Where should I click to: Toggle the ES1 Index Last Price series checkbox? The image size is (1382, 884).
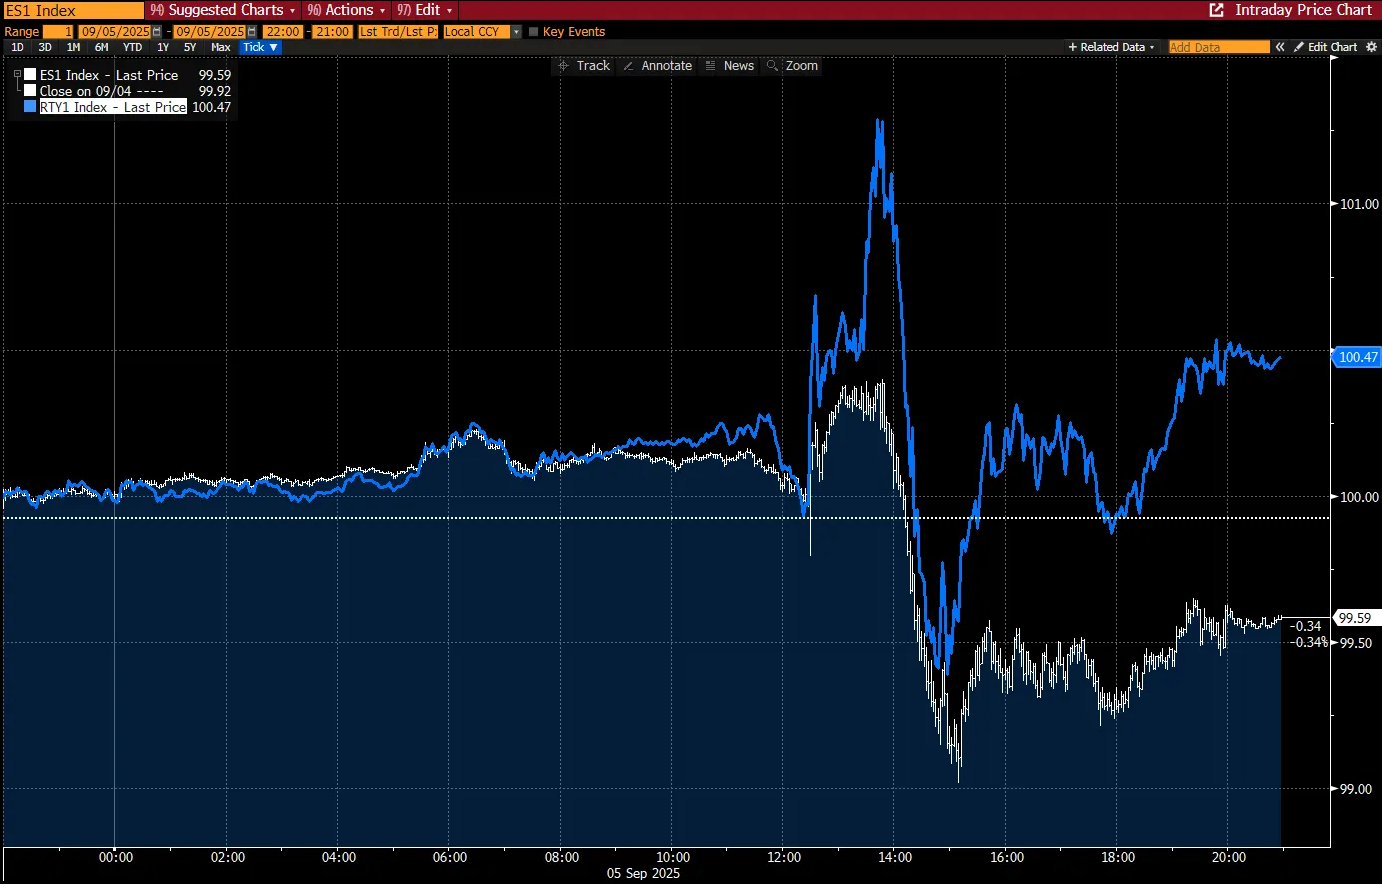pyautogui.click(x=30, y=75)
